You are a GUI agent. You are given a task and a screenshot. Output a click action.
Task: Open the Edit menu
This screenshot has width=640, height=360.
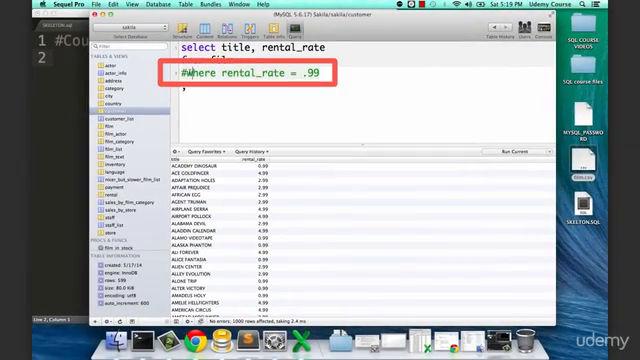(113, 4)
